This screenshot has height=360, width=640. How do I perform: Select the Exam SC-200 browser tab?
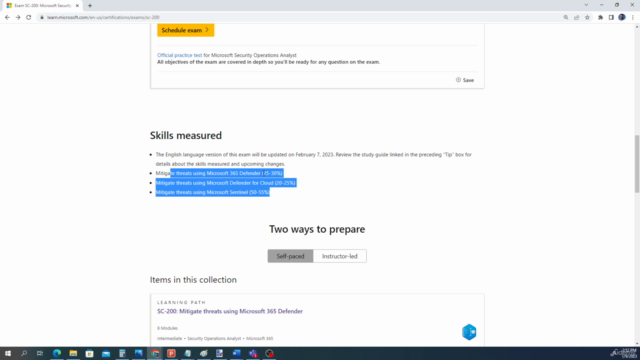(41, 6)
